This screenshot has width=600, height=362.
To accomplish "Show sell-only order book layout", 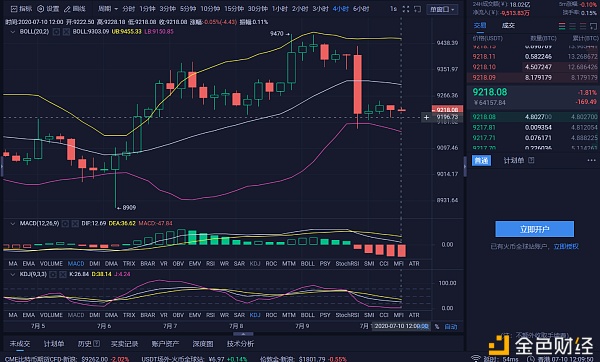I will [x=583, y=26].
